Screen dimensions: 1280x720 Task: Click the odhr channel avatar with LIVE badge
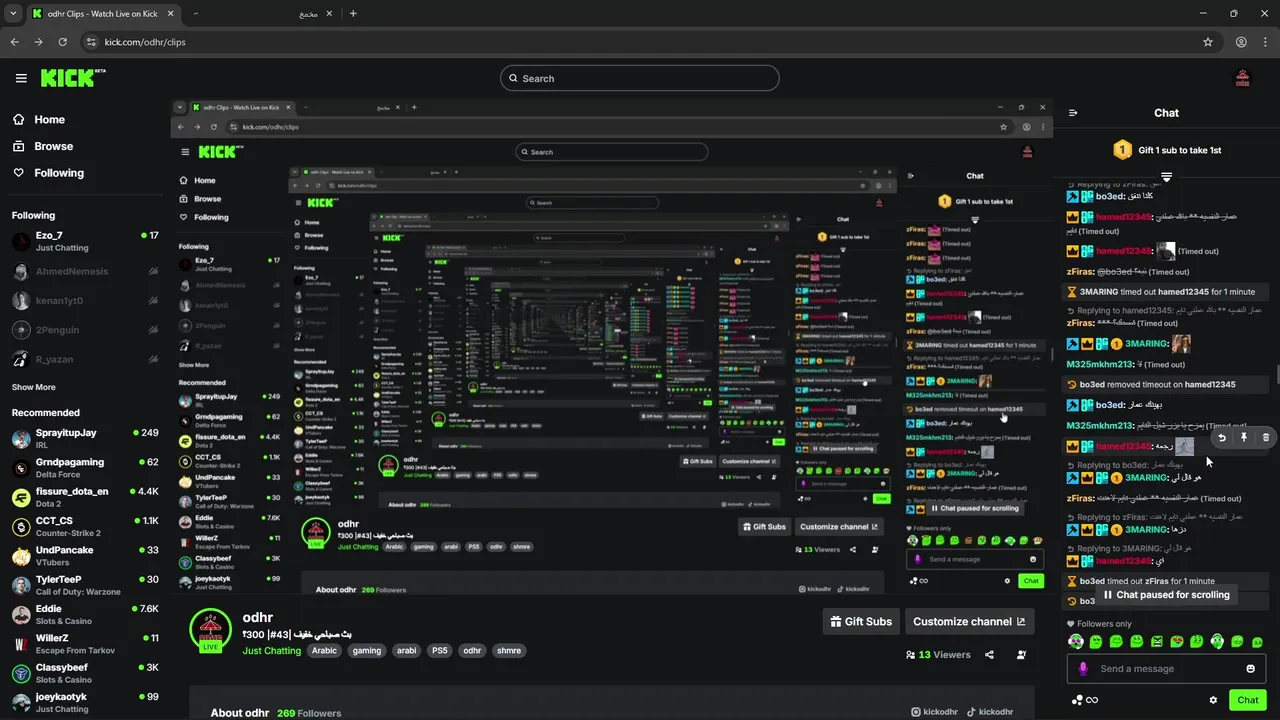(210, 631)
